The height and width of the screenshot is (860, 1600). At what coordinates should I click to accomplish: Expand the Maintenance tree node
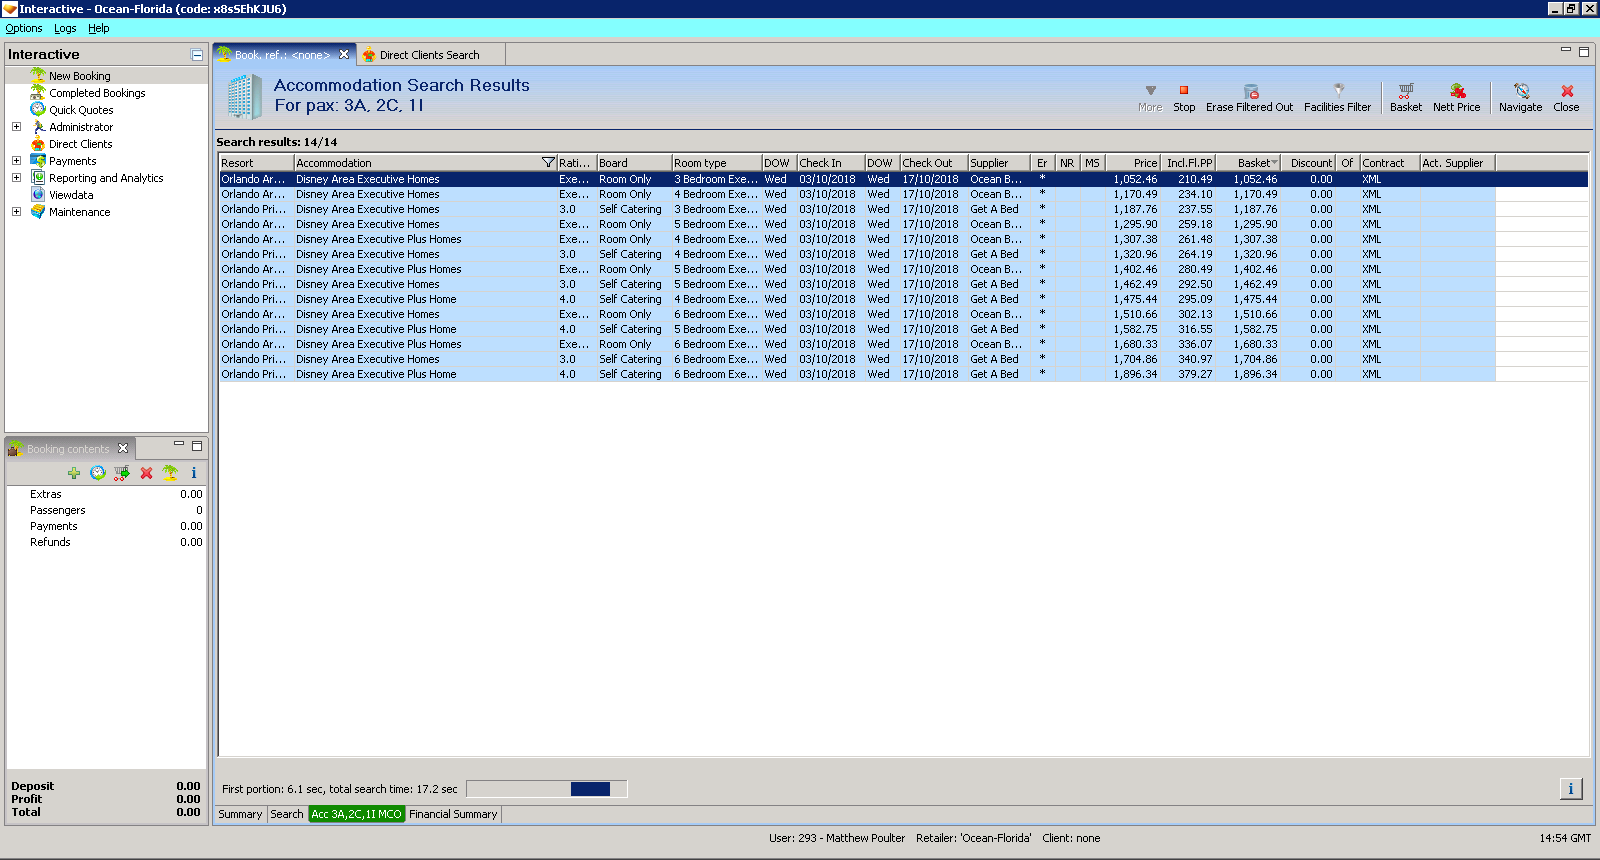click(x=16, y=212)
